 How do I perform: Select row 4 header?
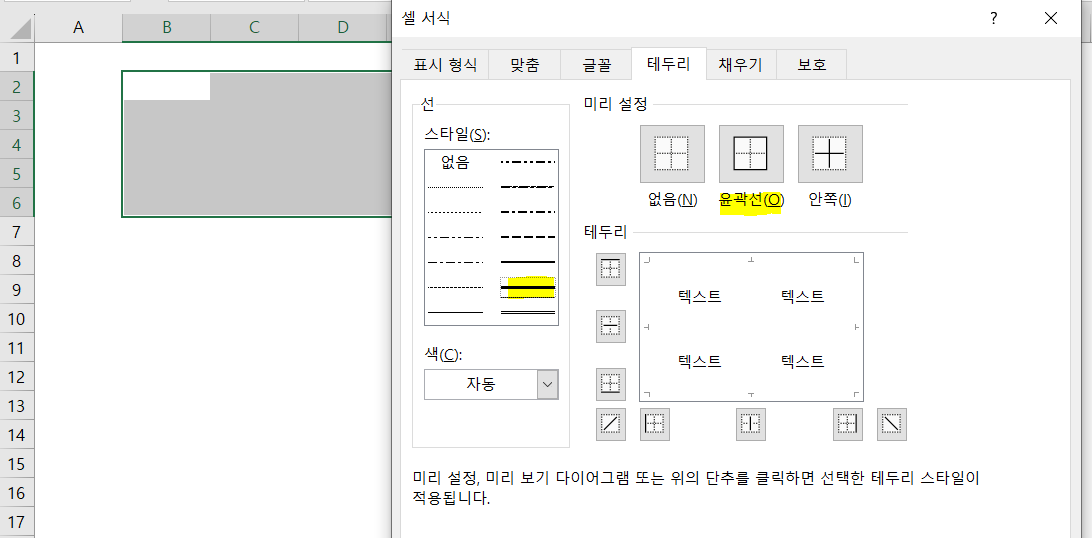(17, 144)
